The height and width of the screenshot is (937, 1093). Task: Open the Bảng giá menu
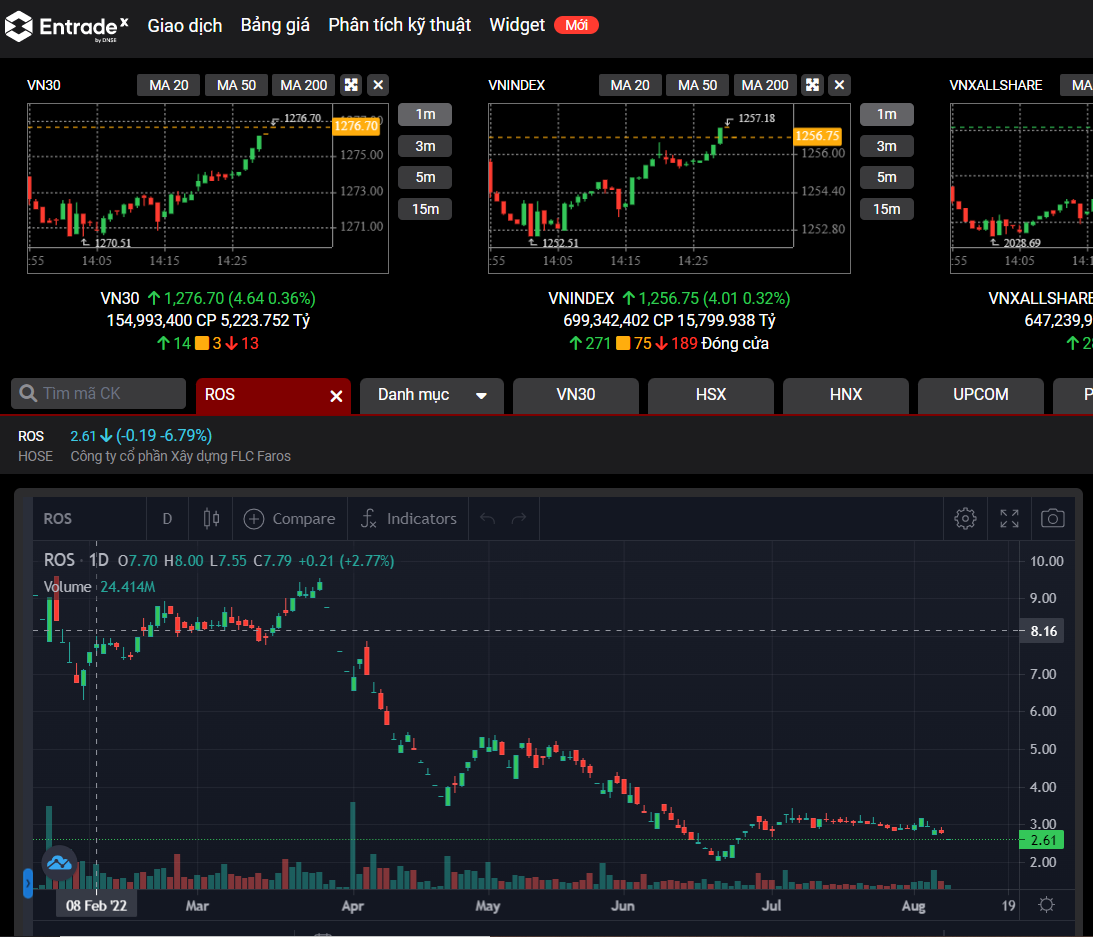coord(275,25)
